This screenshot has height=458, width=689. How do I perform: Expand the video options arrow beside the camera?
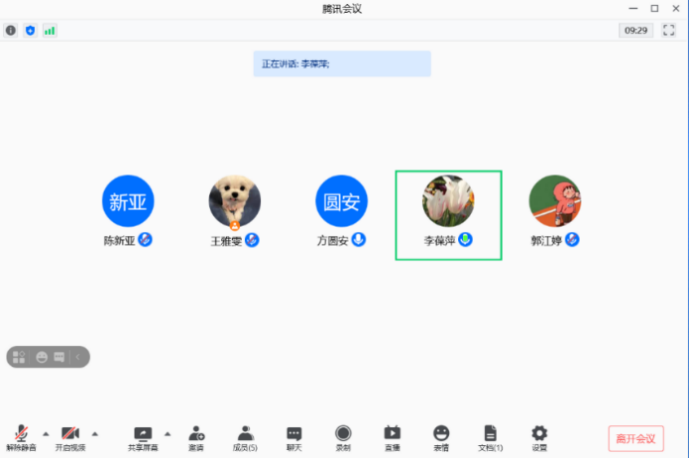point(95,434)
